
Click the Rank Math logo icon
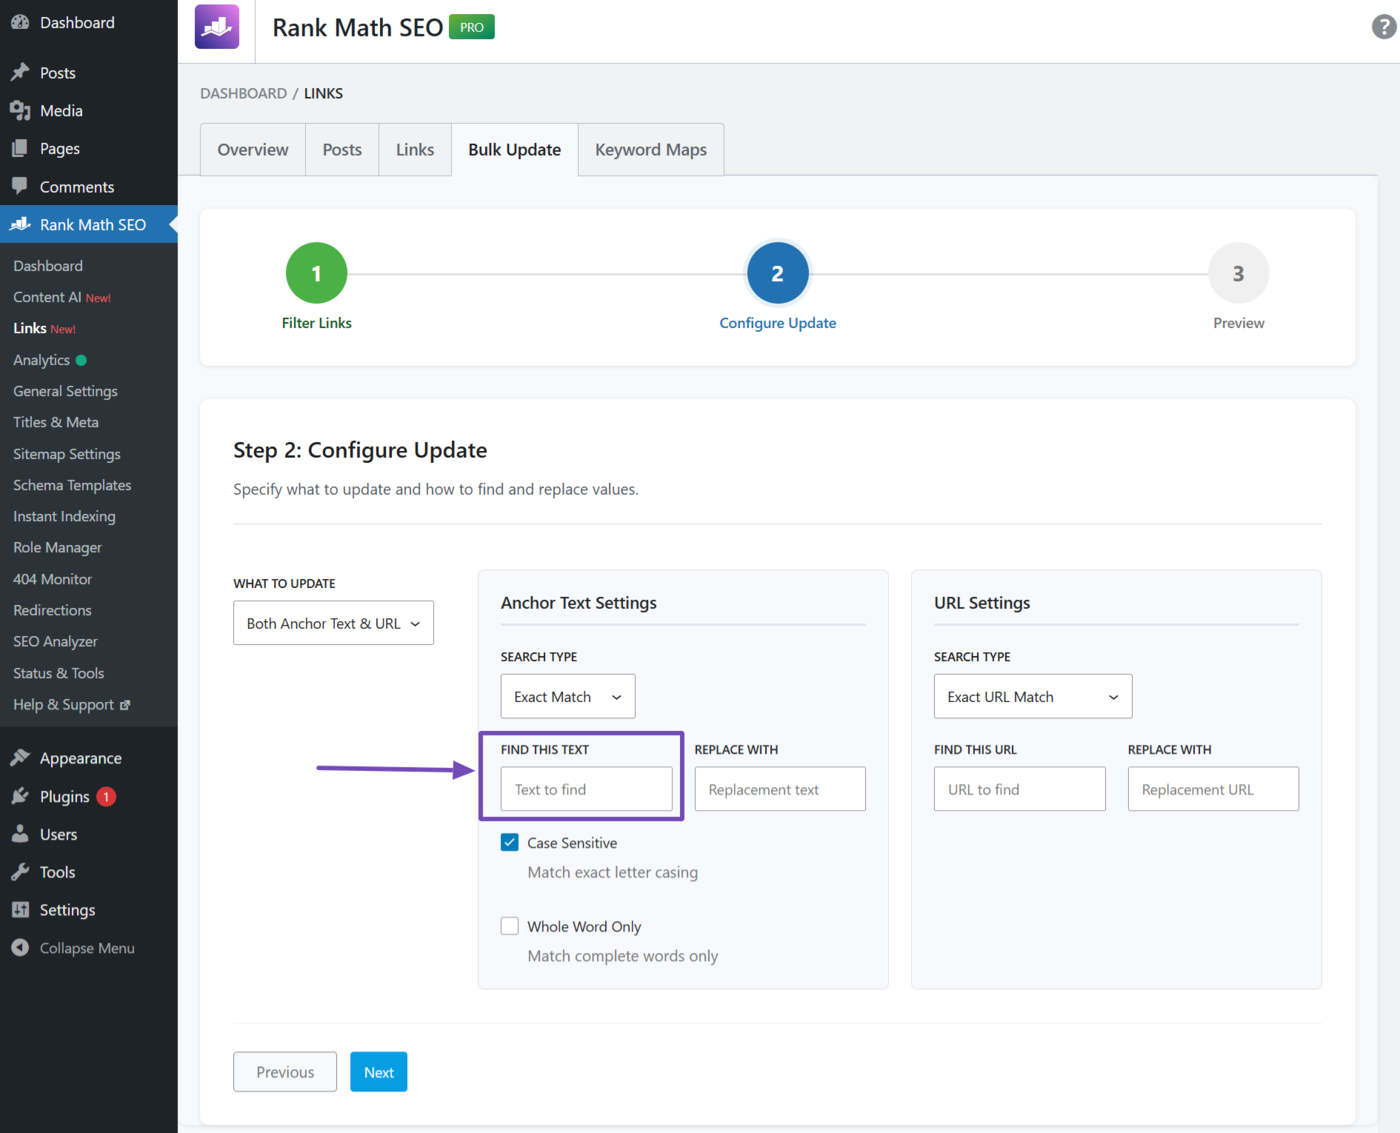click(217, 27)
